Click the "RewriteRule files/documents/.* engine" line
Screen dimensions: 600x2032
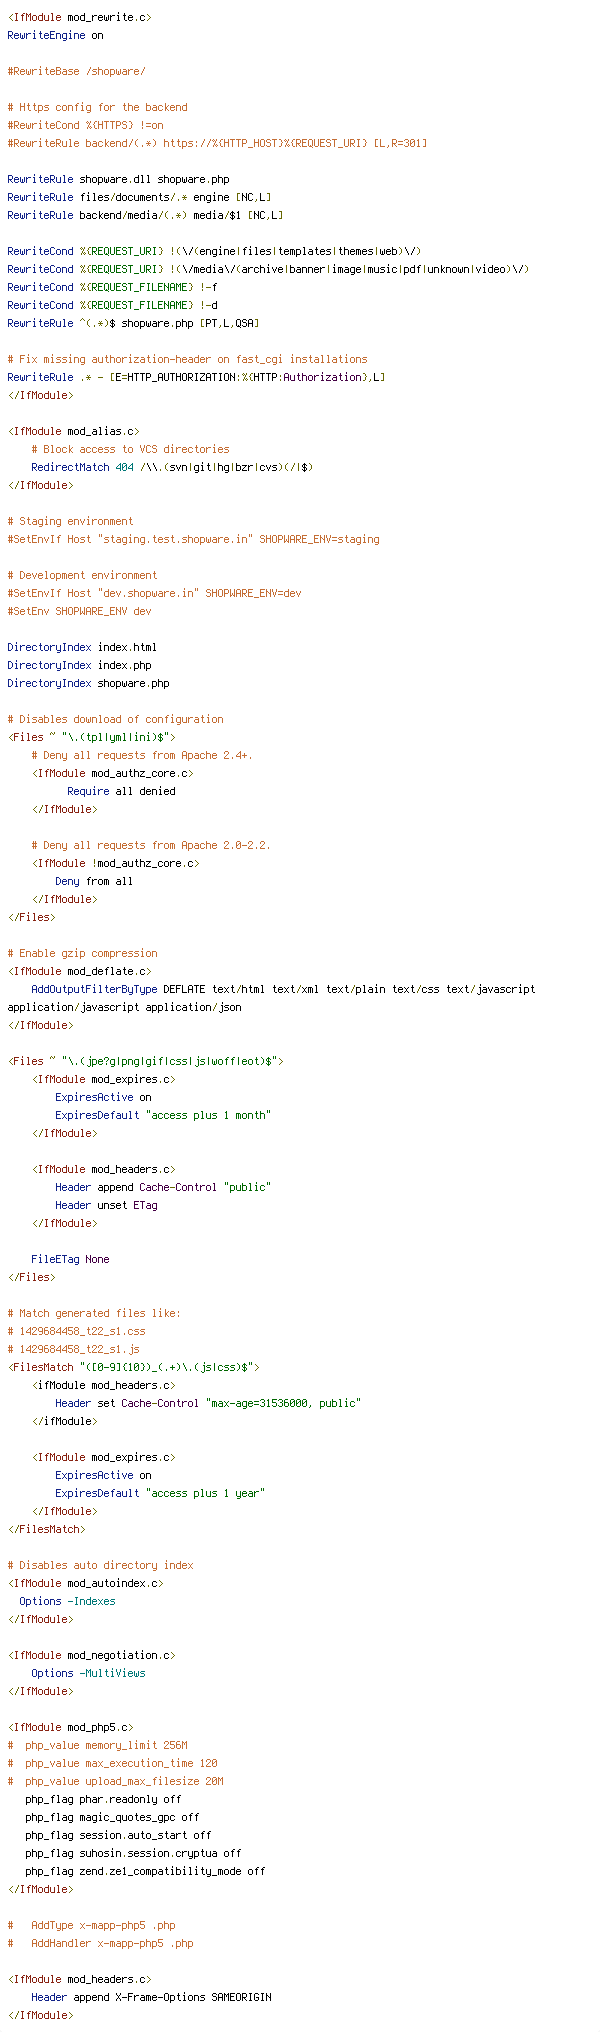139,197
